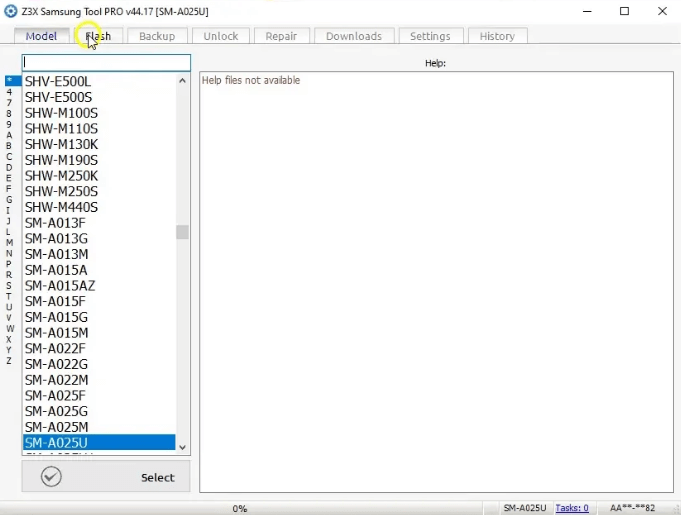681x515 pixels.
Task: Show the Downloads tab
Action: 354,36
